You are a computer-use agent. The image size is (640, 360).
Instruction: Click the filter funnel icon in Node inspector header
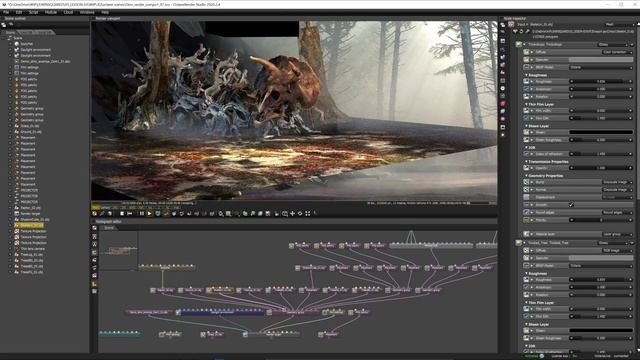click(515, 31)
